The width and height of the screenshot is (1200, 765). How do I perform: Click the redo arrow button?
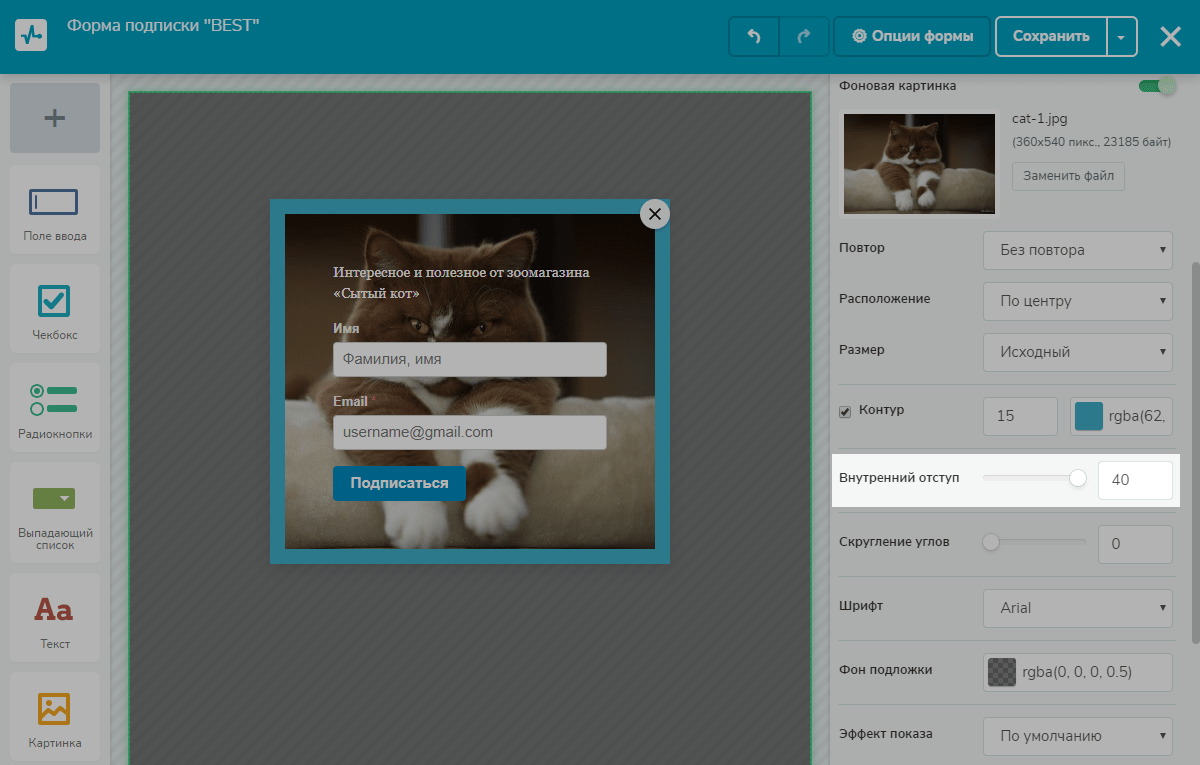(804, 37)
